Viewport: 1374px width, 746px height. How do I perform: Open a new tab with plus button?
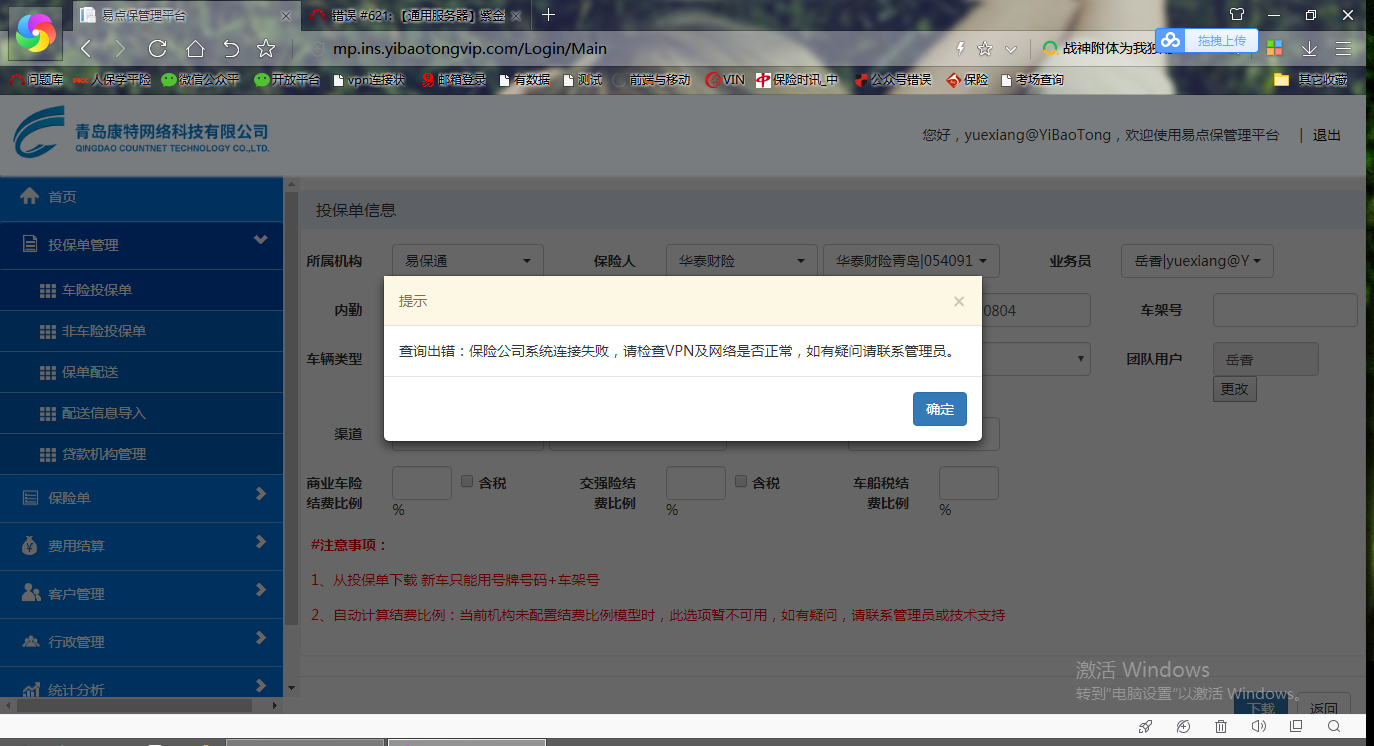tap(549, 15)
